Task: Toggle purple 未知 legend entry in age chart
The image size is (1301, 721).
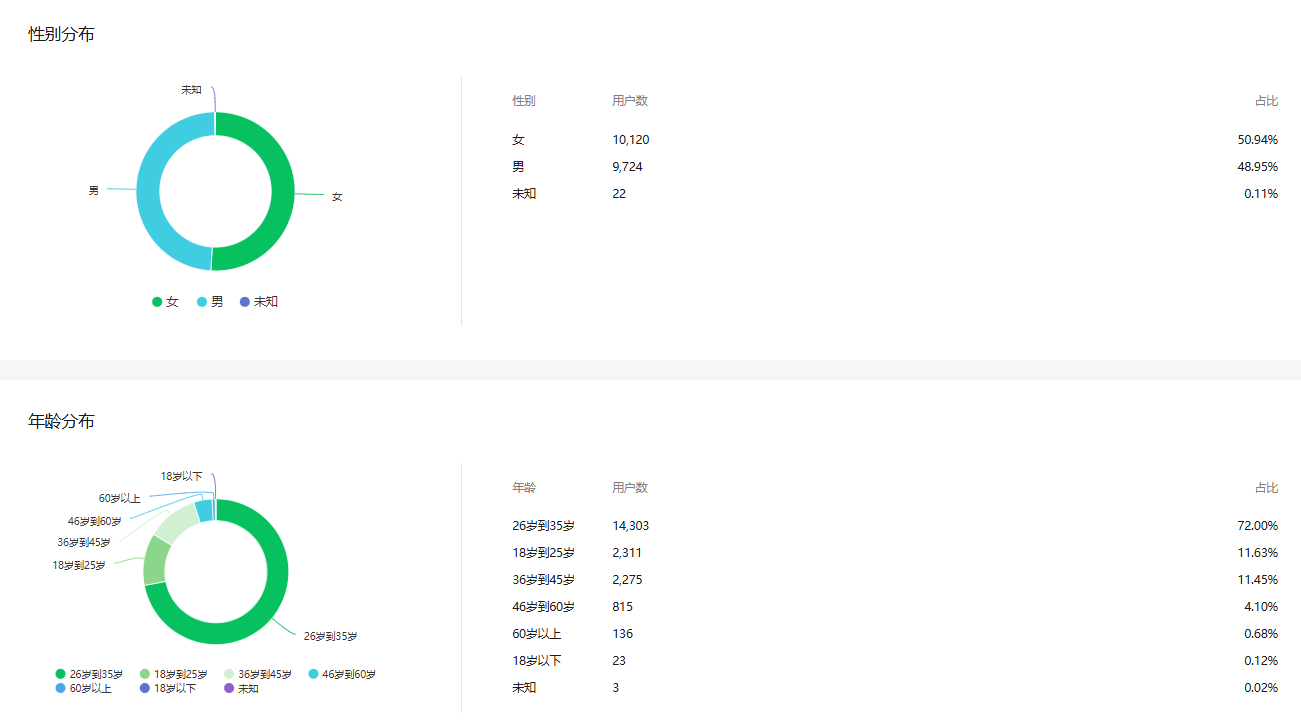Action: 241,688
